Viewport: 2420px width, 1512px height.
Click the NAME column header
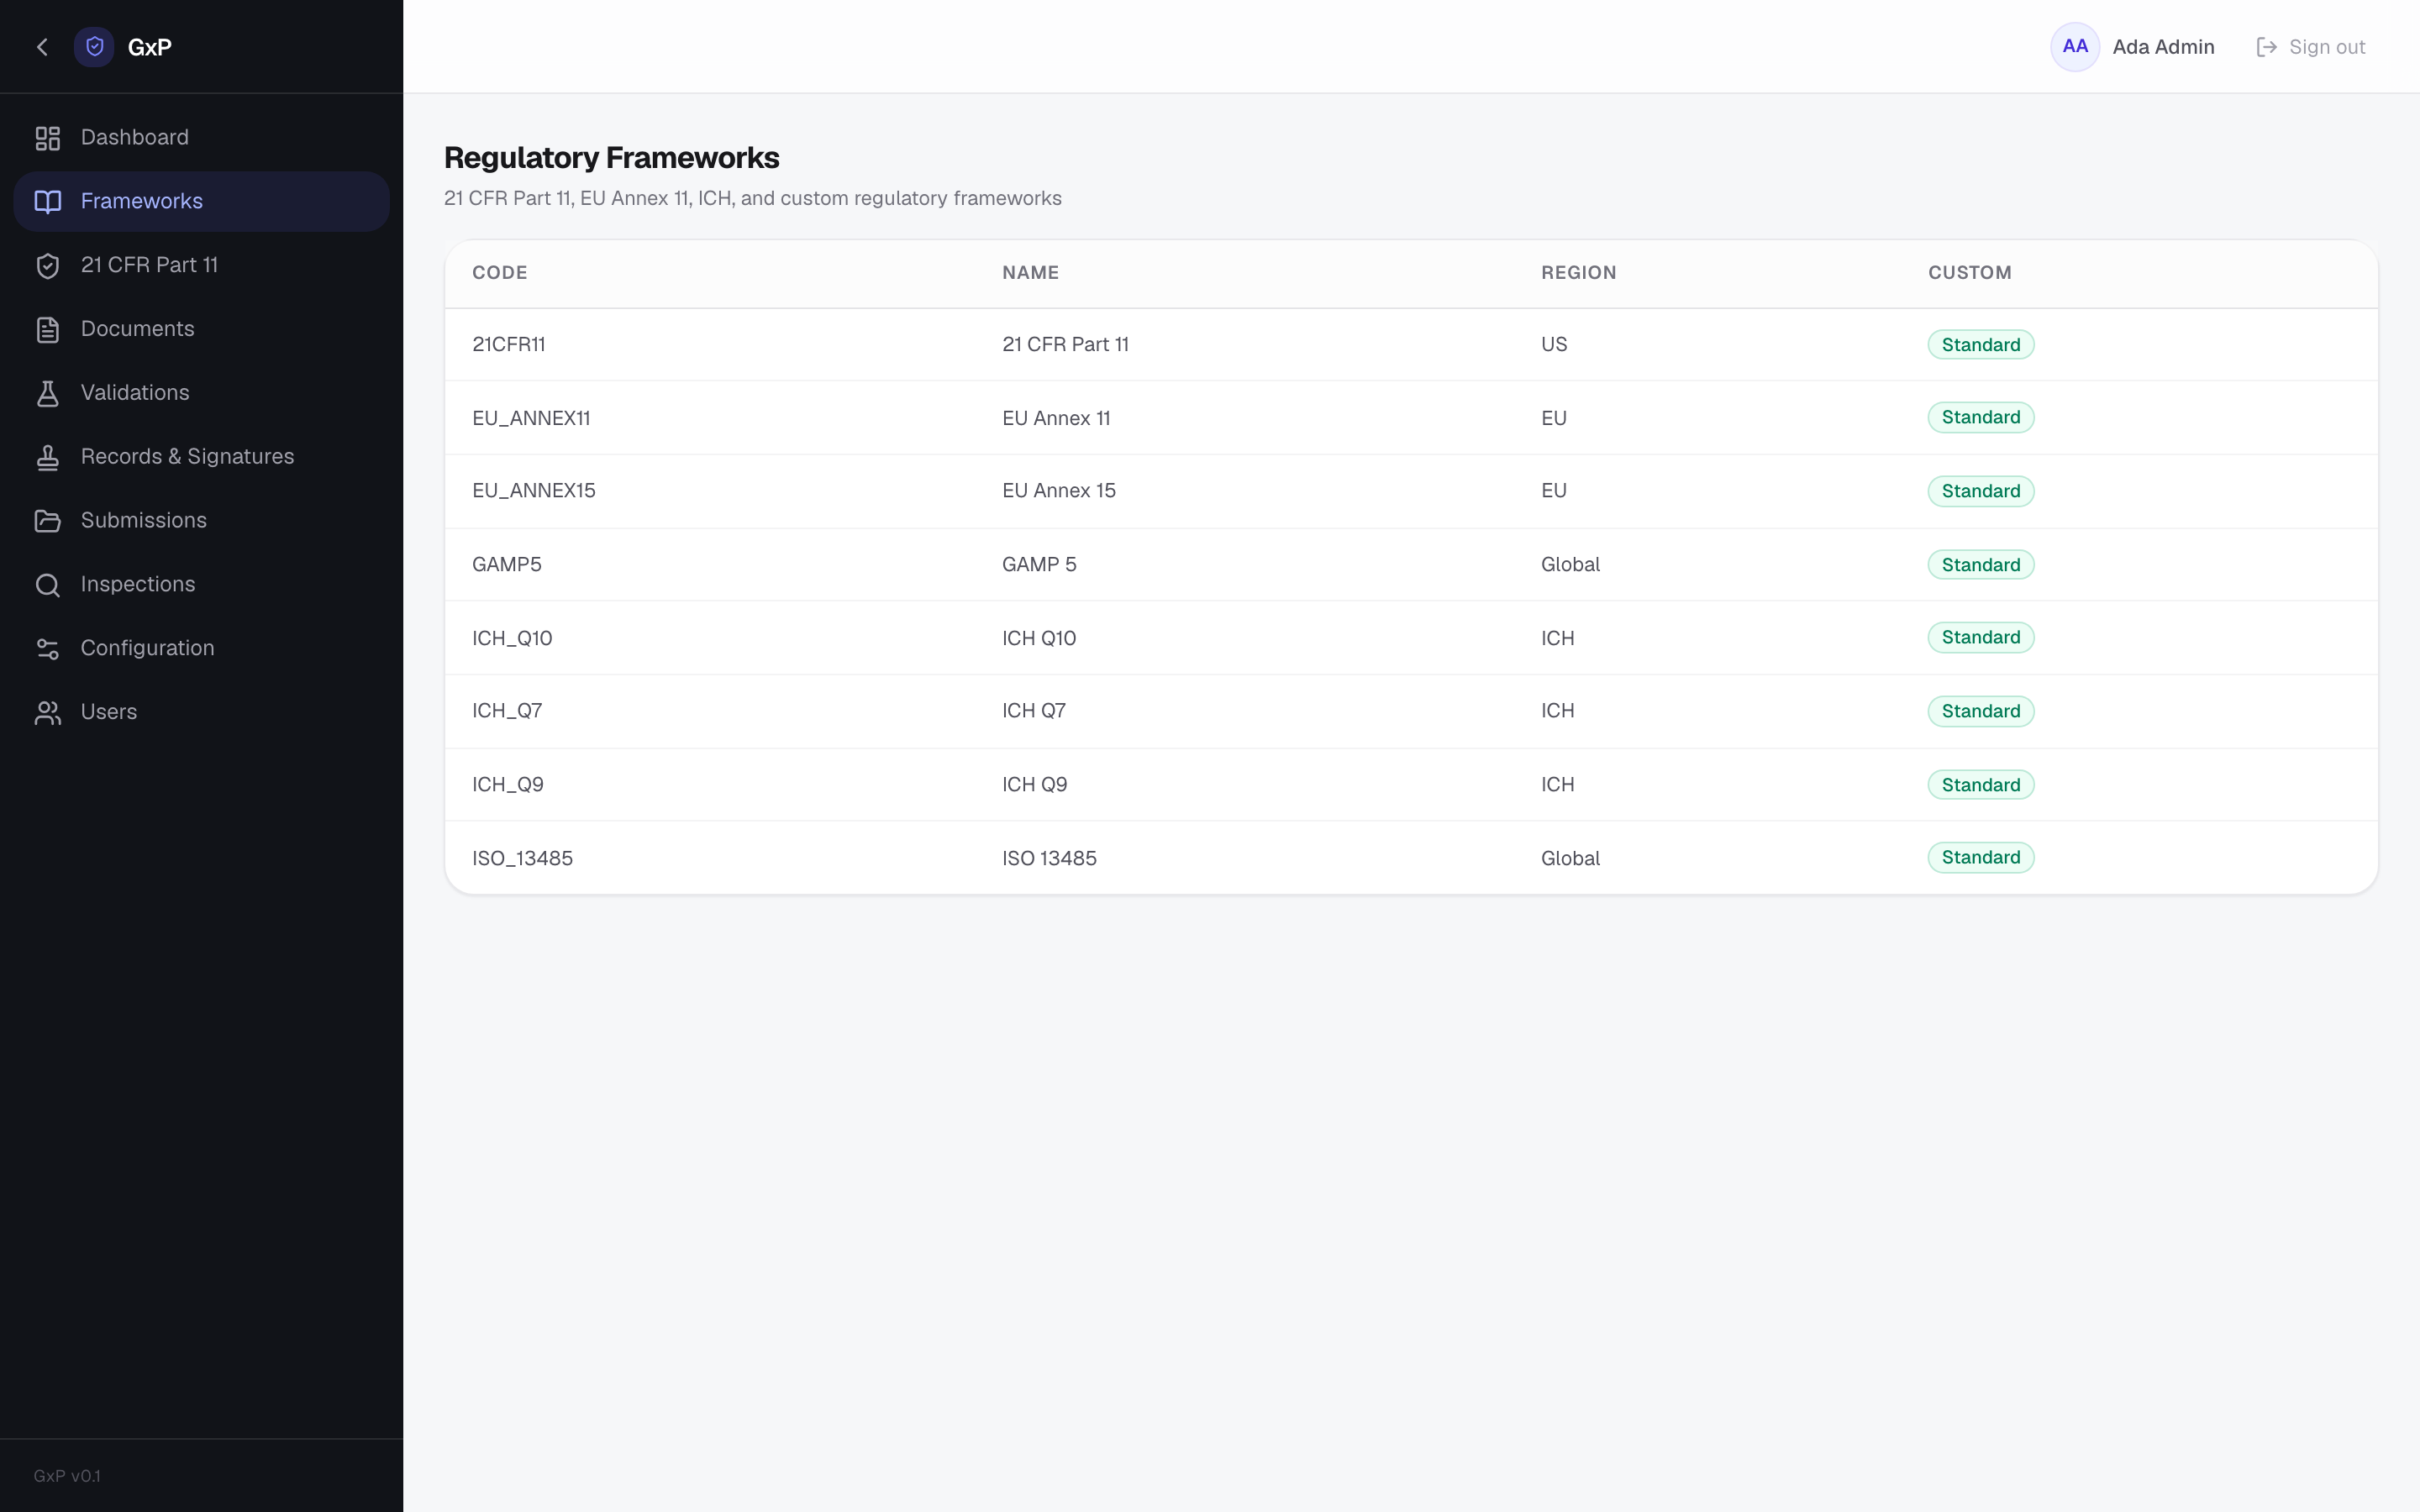click(1030, 273)
